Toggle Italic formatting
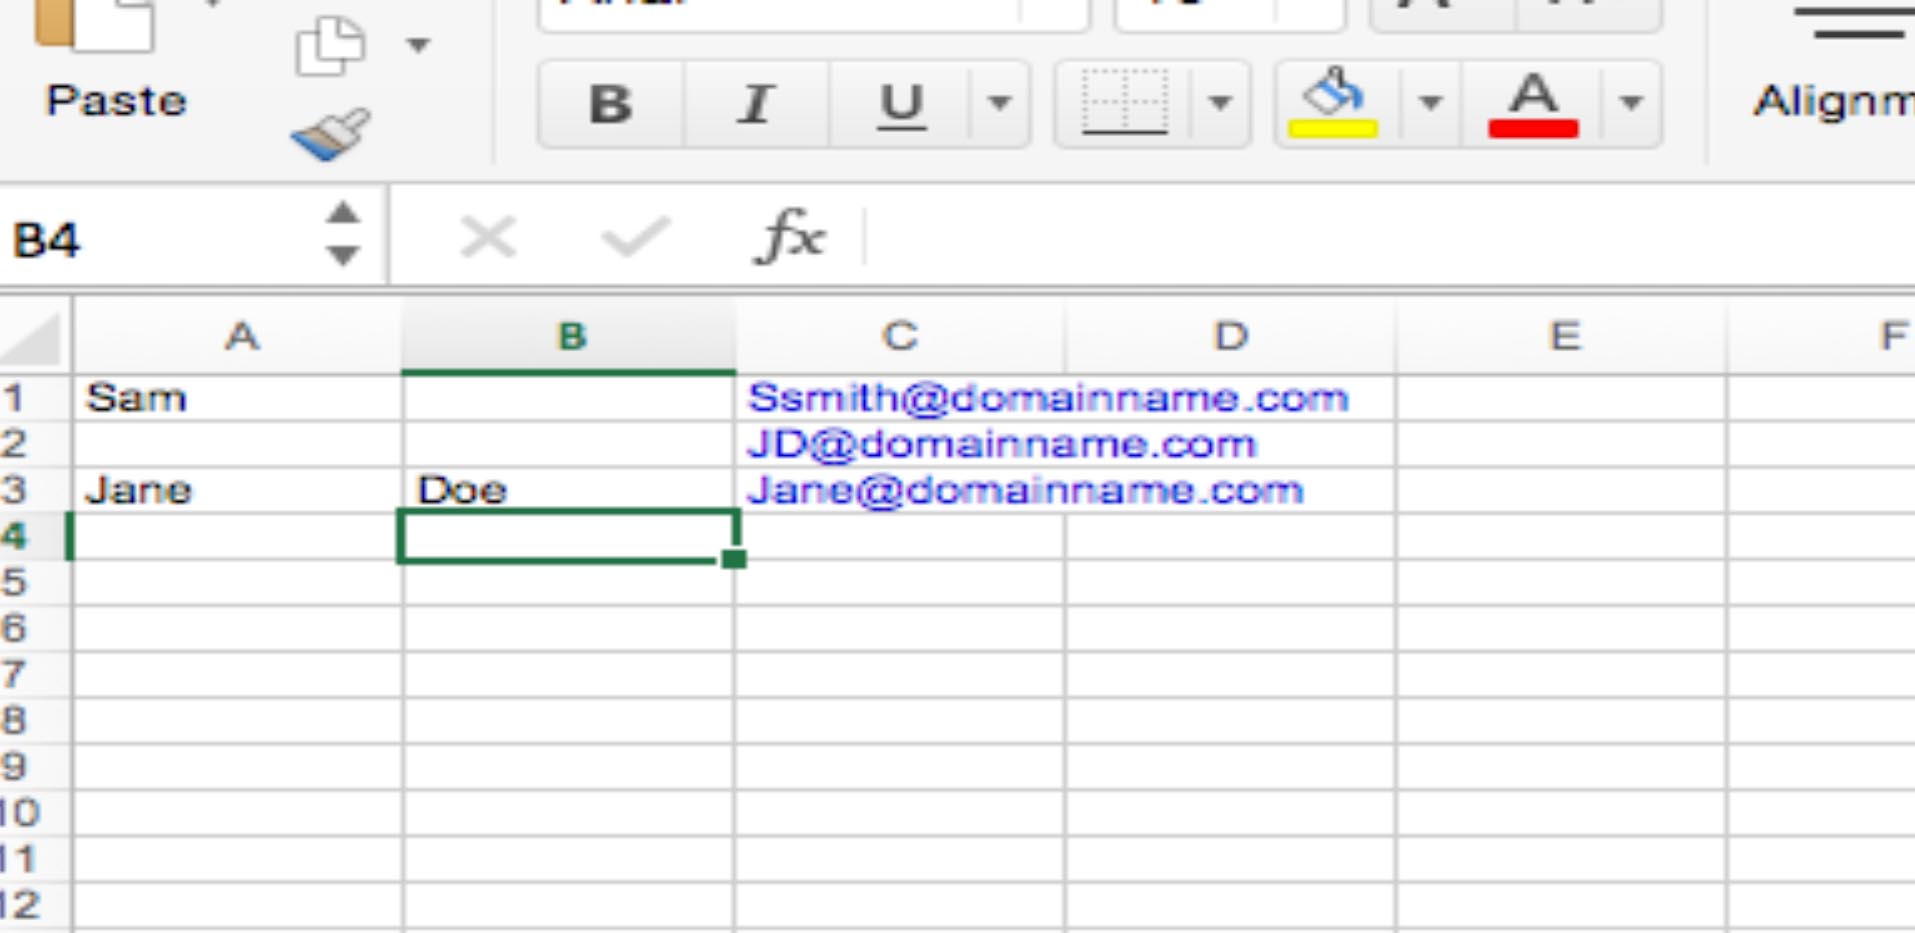 (x=756, y=103)
